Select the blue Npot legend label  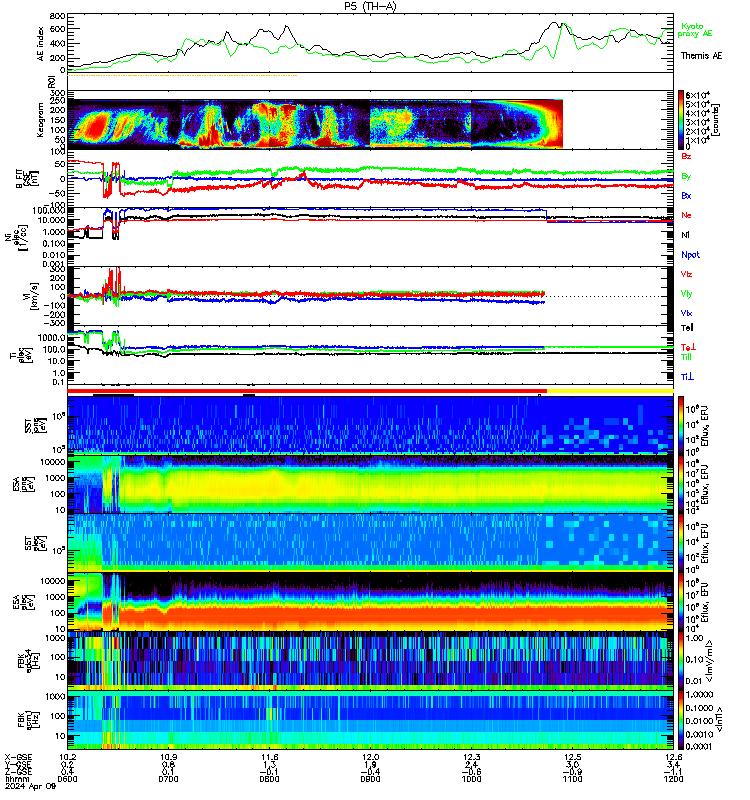(x=690, y=255)
